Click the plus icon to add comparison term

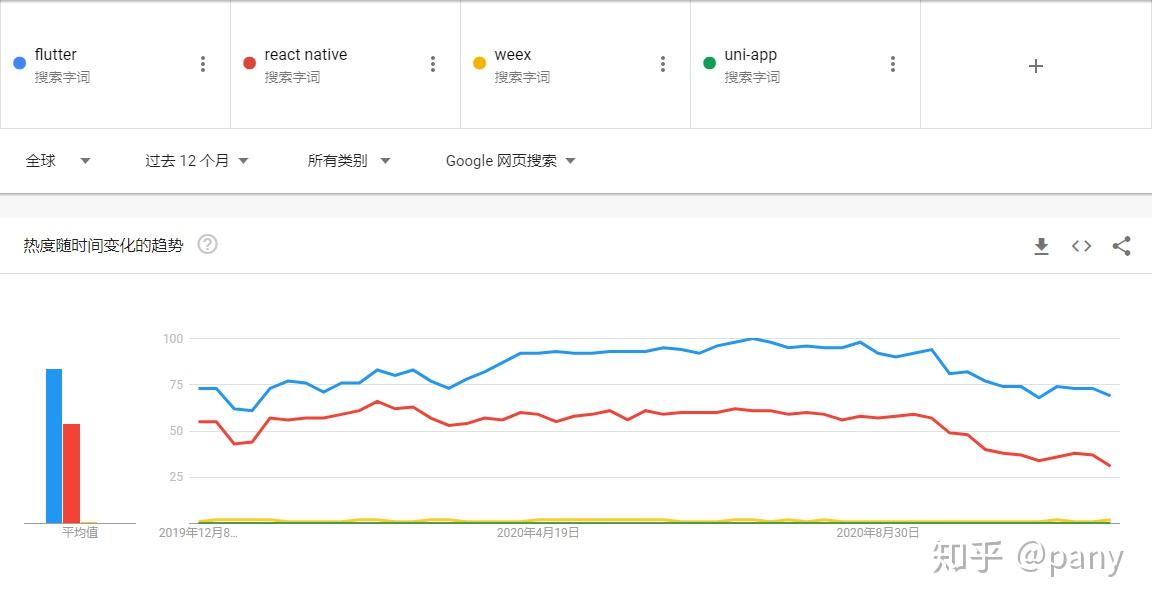coord(1035,66)
